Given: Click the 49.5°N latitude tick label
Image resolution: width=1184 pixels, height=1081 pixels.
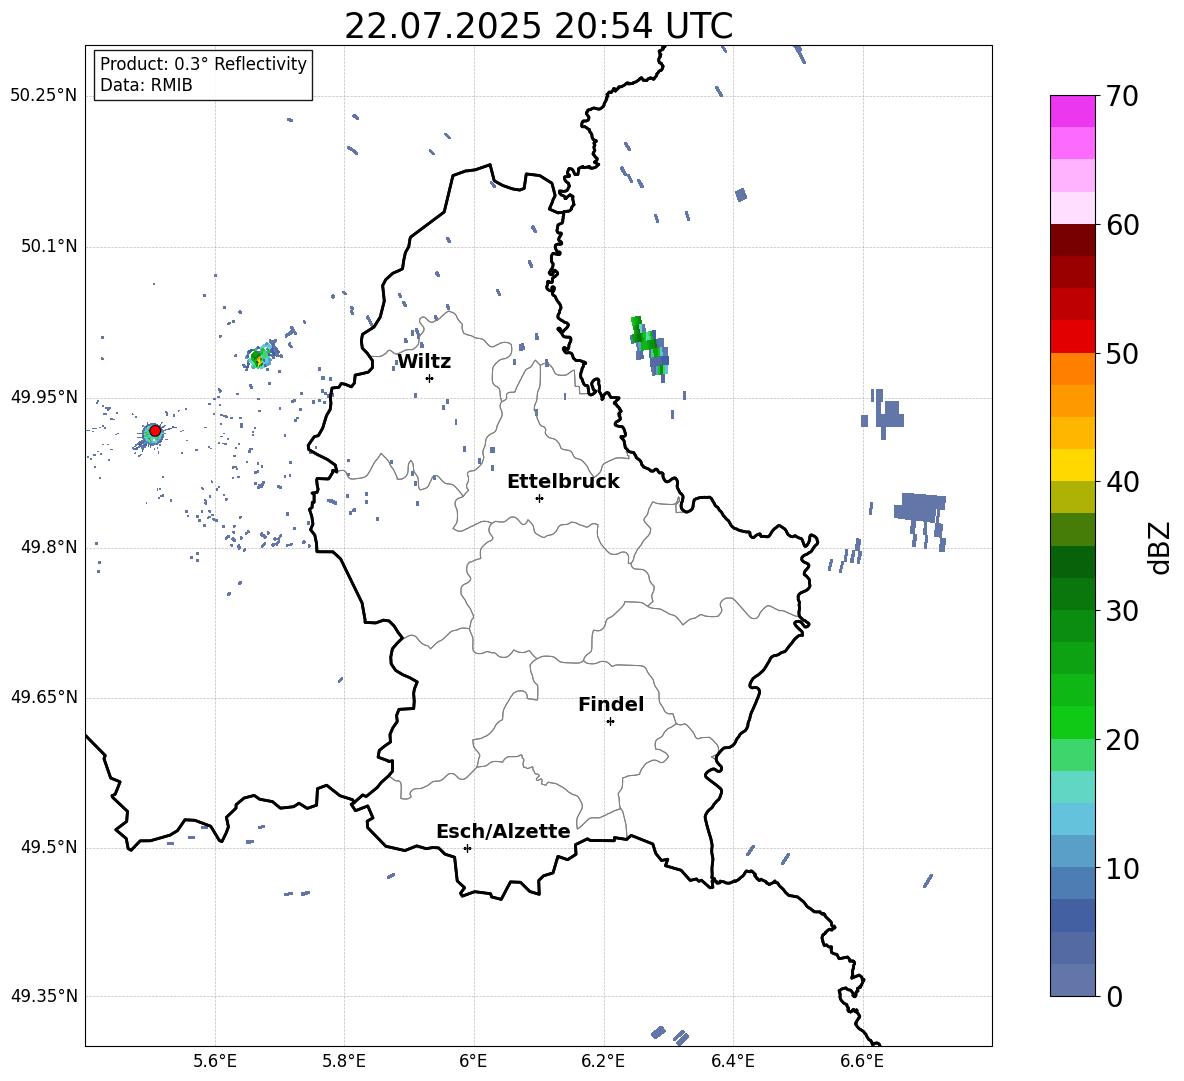Looking at the screenshot, I should pos(49,847).
